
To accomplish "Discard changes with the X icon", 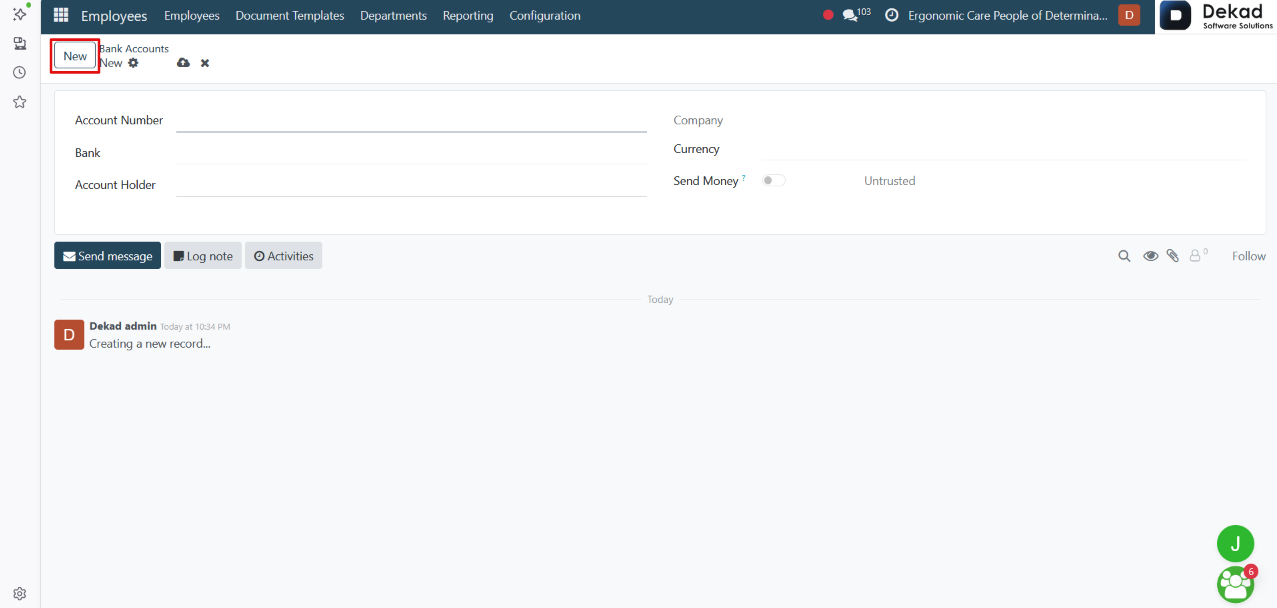I will (x=205, y=63).
